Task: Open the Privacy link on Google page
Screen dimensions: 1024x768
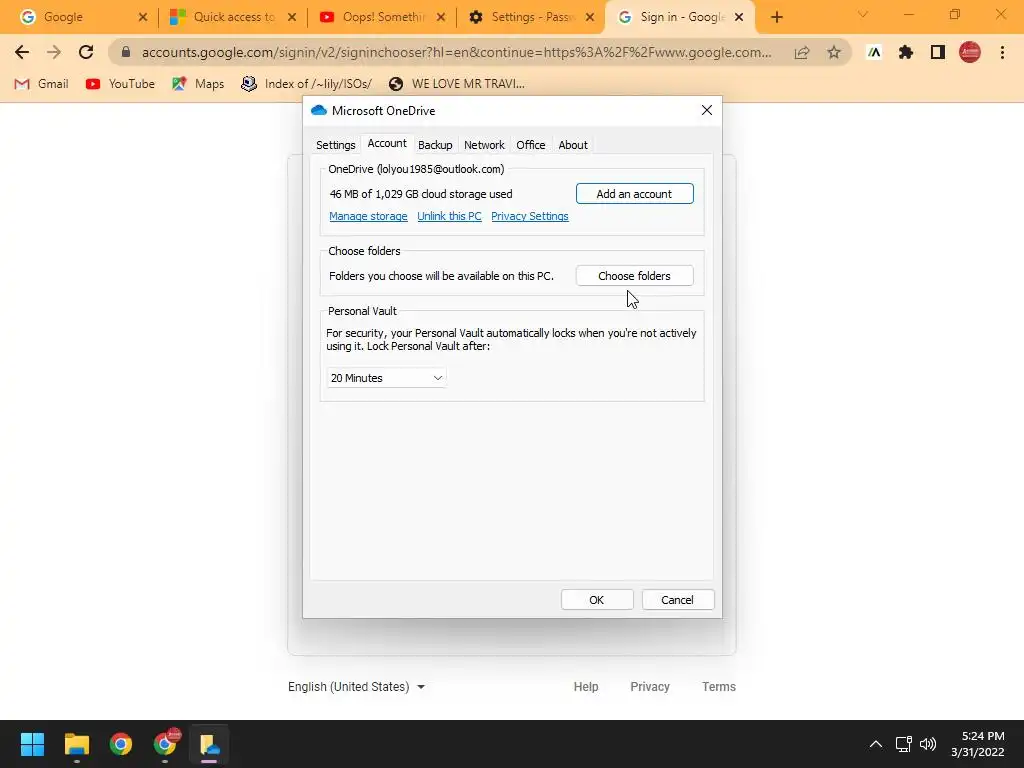Action: pyautogui.click(x=650, y=687)
